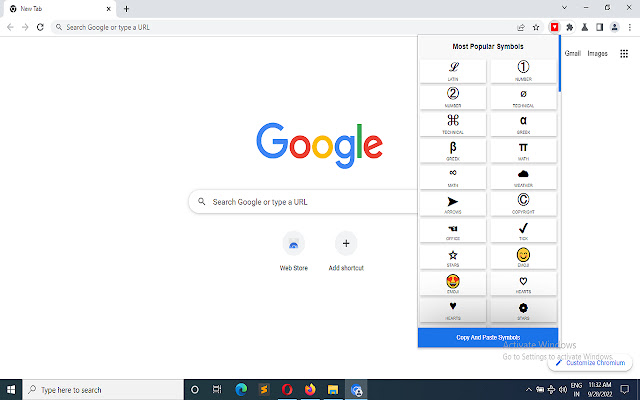Copy the outlined heart Hearts symbol
The image size is (640, 400).
coord(523,283)
